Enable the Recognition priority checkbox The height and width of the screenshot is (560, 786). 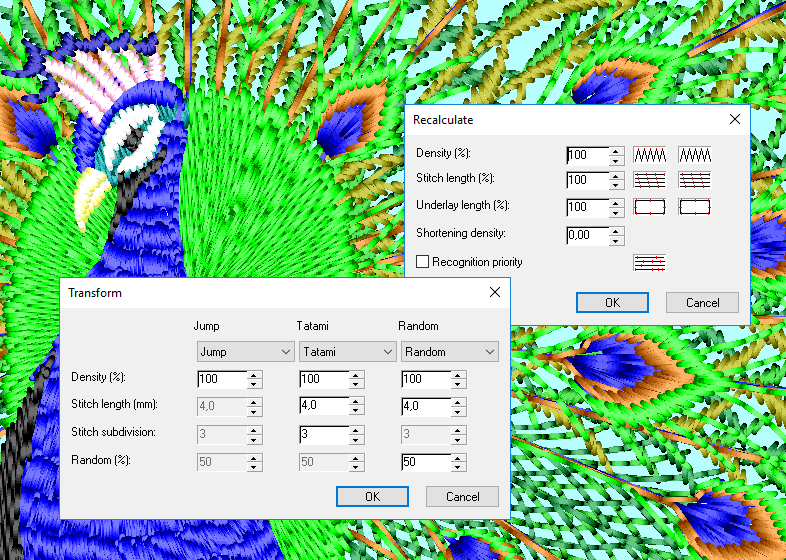point(423,262)
